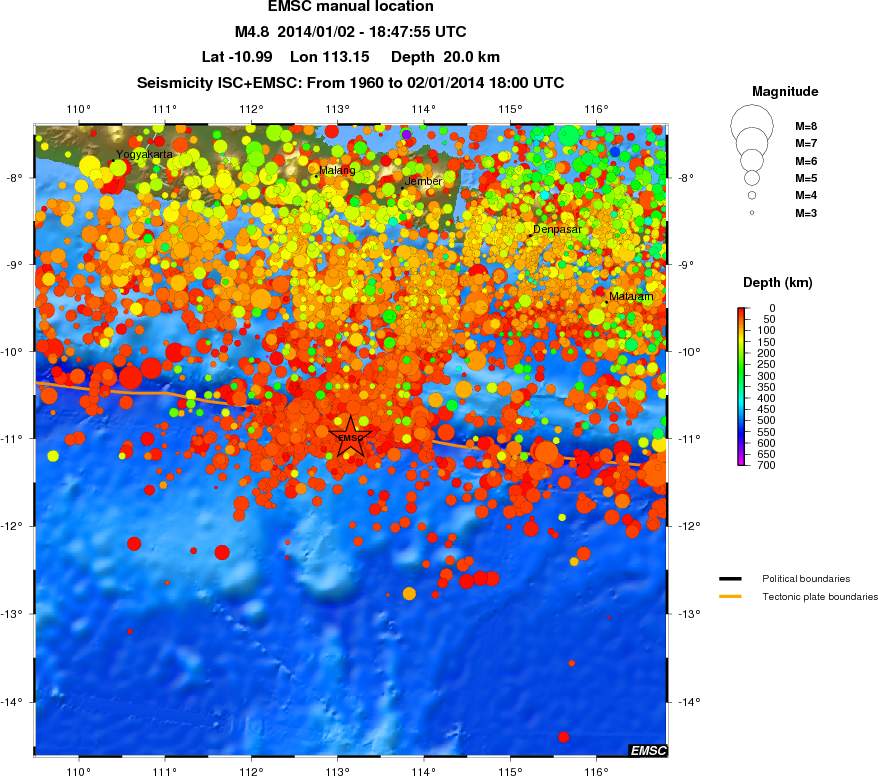Click the 'Magnitude' legend heading

coord(785,91)
